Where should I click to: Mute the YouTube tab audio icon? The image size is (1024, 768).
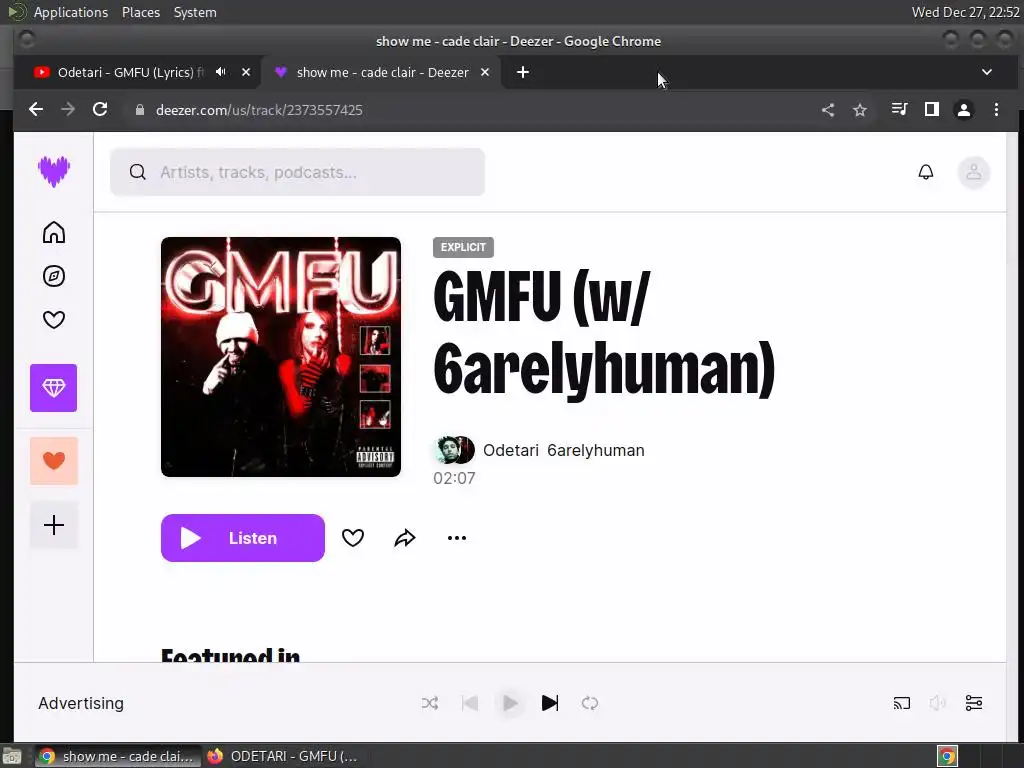pos(221,72)
